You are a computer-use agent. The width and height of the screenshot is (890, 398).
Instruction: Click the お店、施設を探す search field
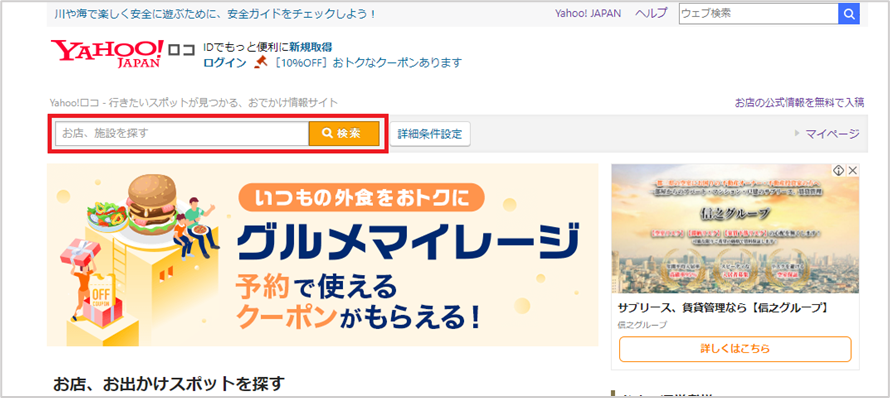(182, 133)
